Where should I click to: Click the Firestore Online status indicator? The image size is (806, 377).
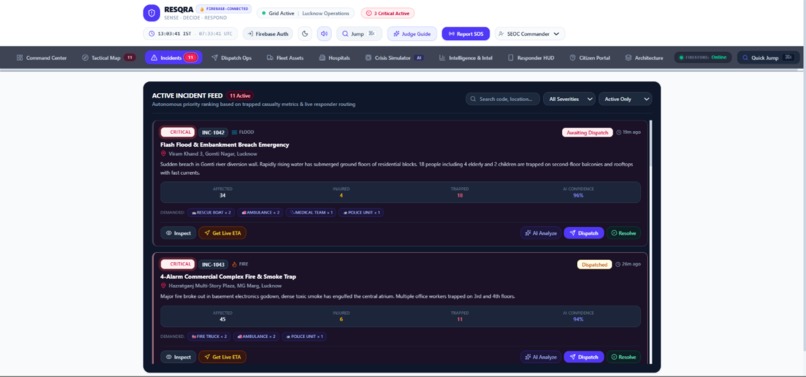click(x=703, y=58)
